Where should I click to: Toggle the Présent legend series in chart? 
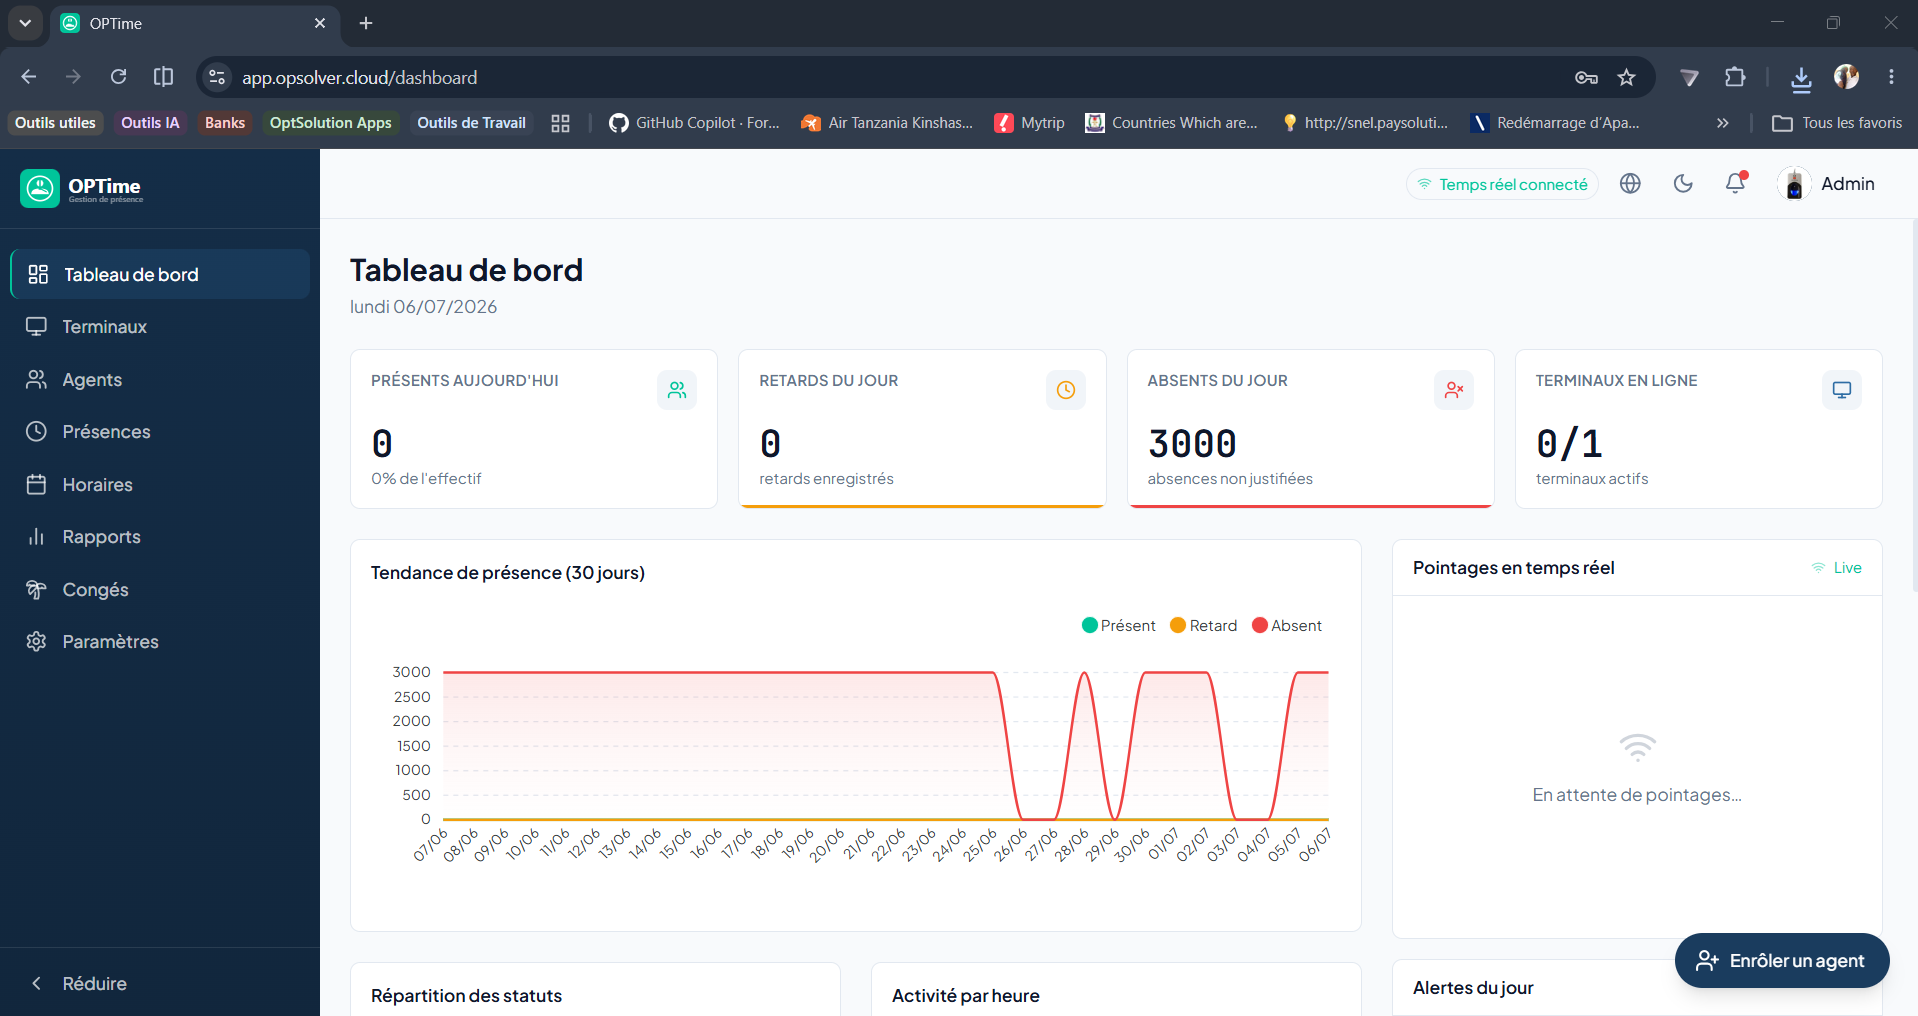[1118, 625]
